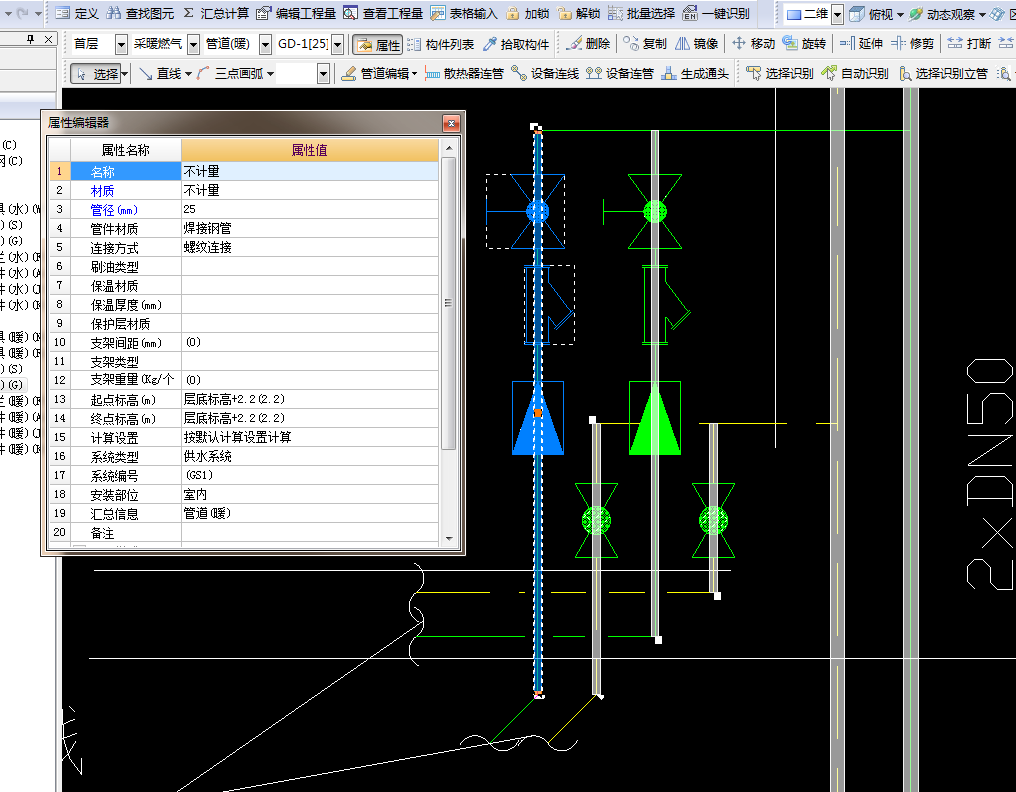Edit the 管径(mm) value 25
The width and height of the screenshot is (1016, 792).
coord(310,209)
